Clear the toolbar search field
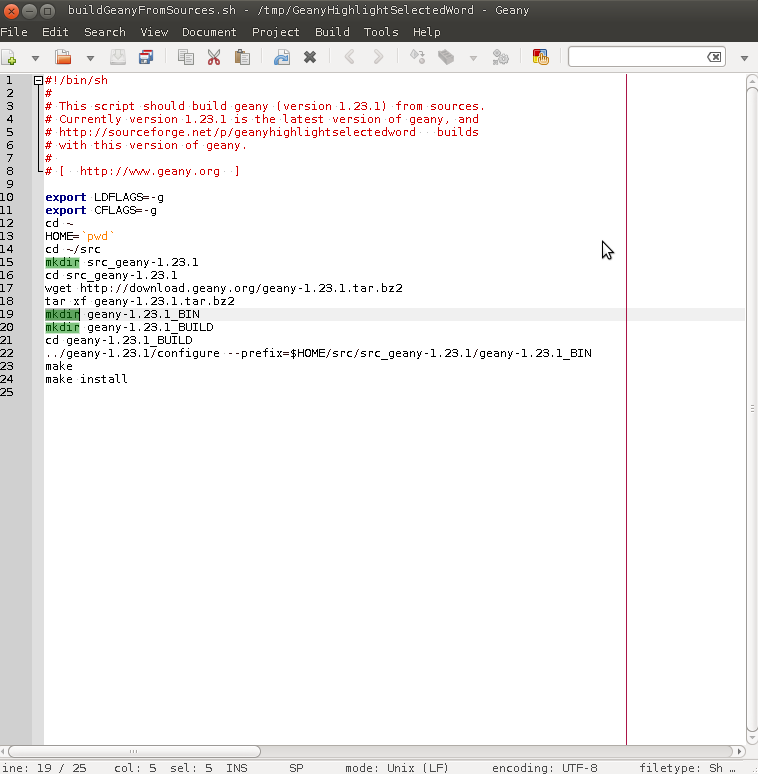Image resolution: width=758 pixels, height=774 pixels. tap(714, 58)
